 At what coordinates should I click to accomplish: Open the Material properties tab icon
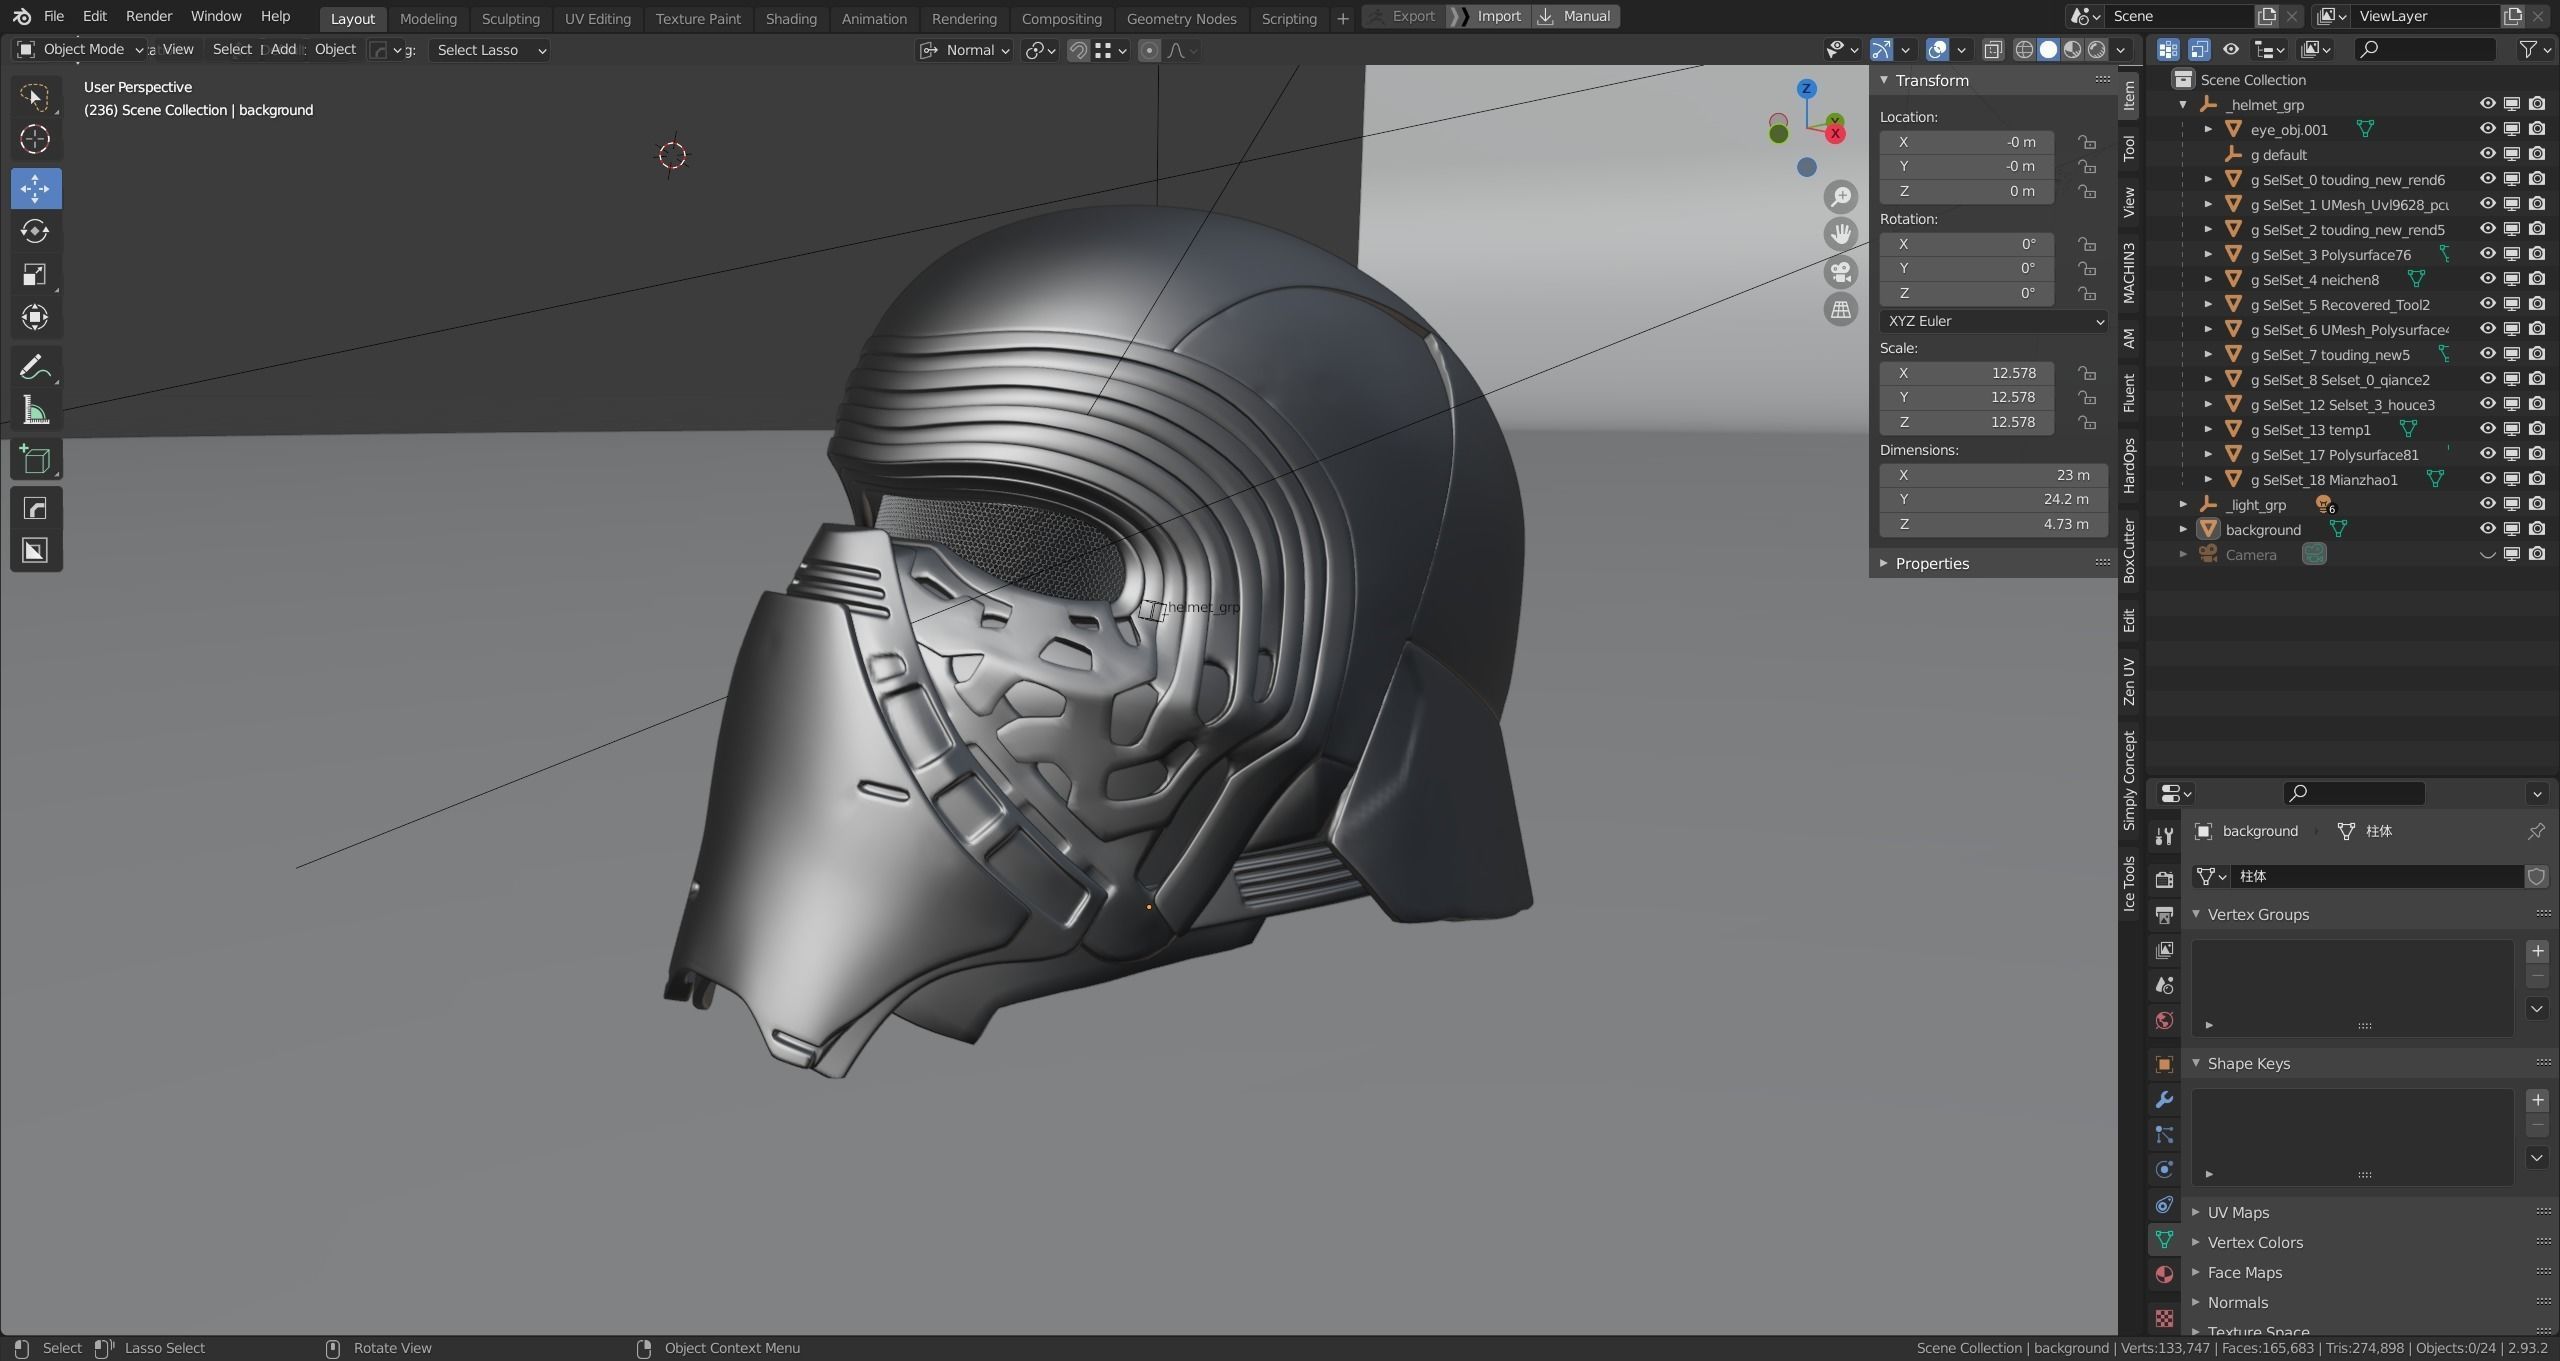[x=2164, y=1274]
